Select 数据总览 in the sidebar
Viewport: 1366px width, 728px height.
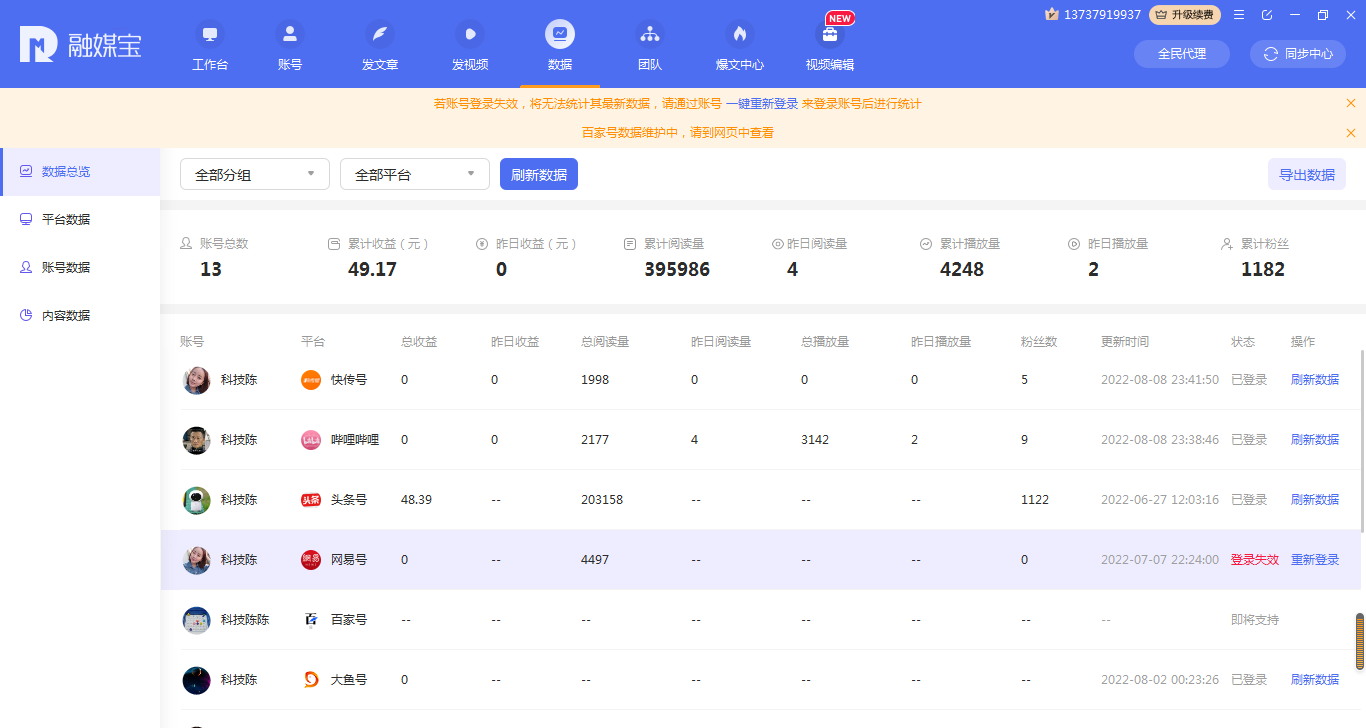pyautogui.click(x=80, y=172)
